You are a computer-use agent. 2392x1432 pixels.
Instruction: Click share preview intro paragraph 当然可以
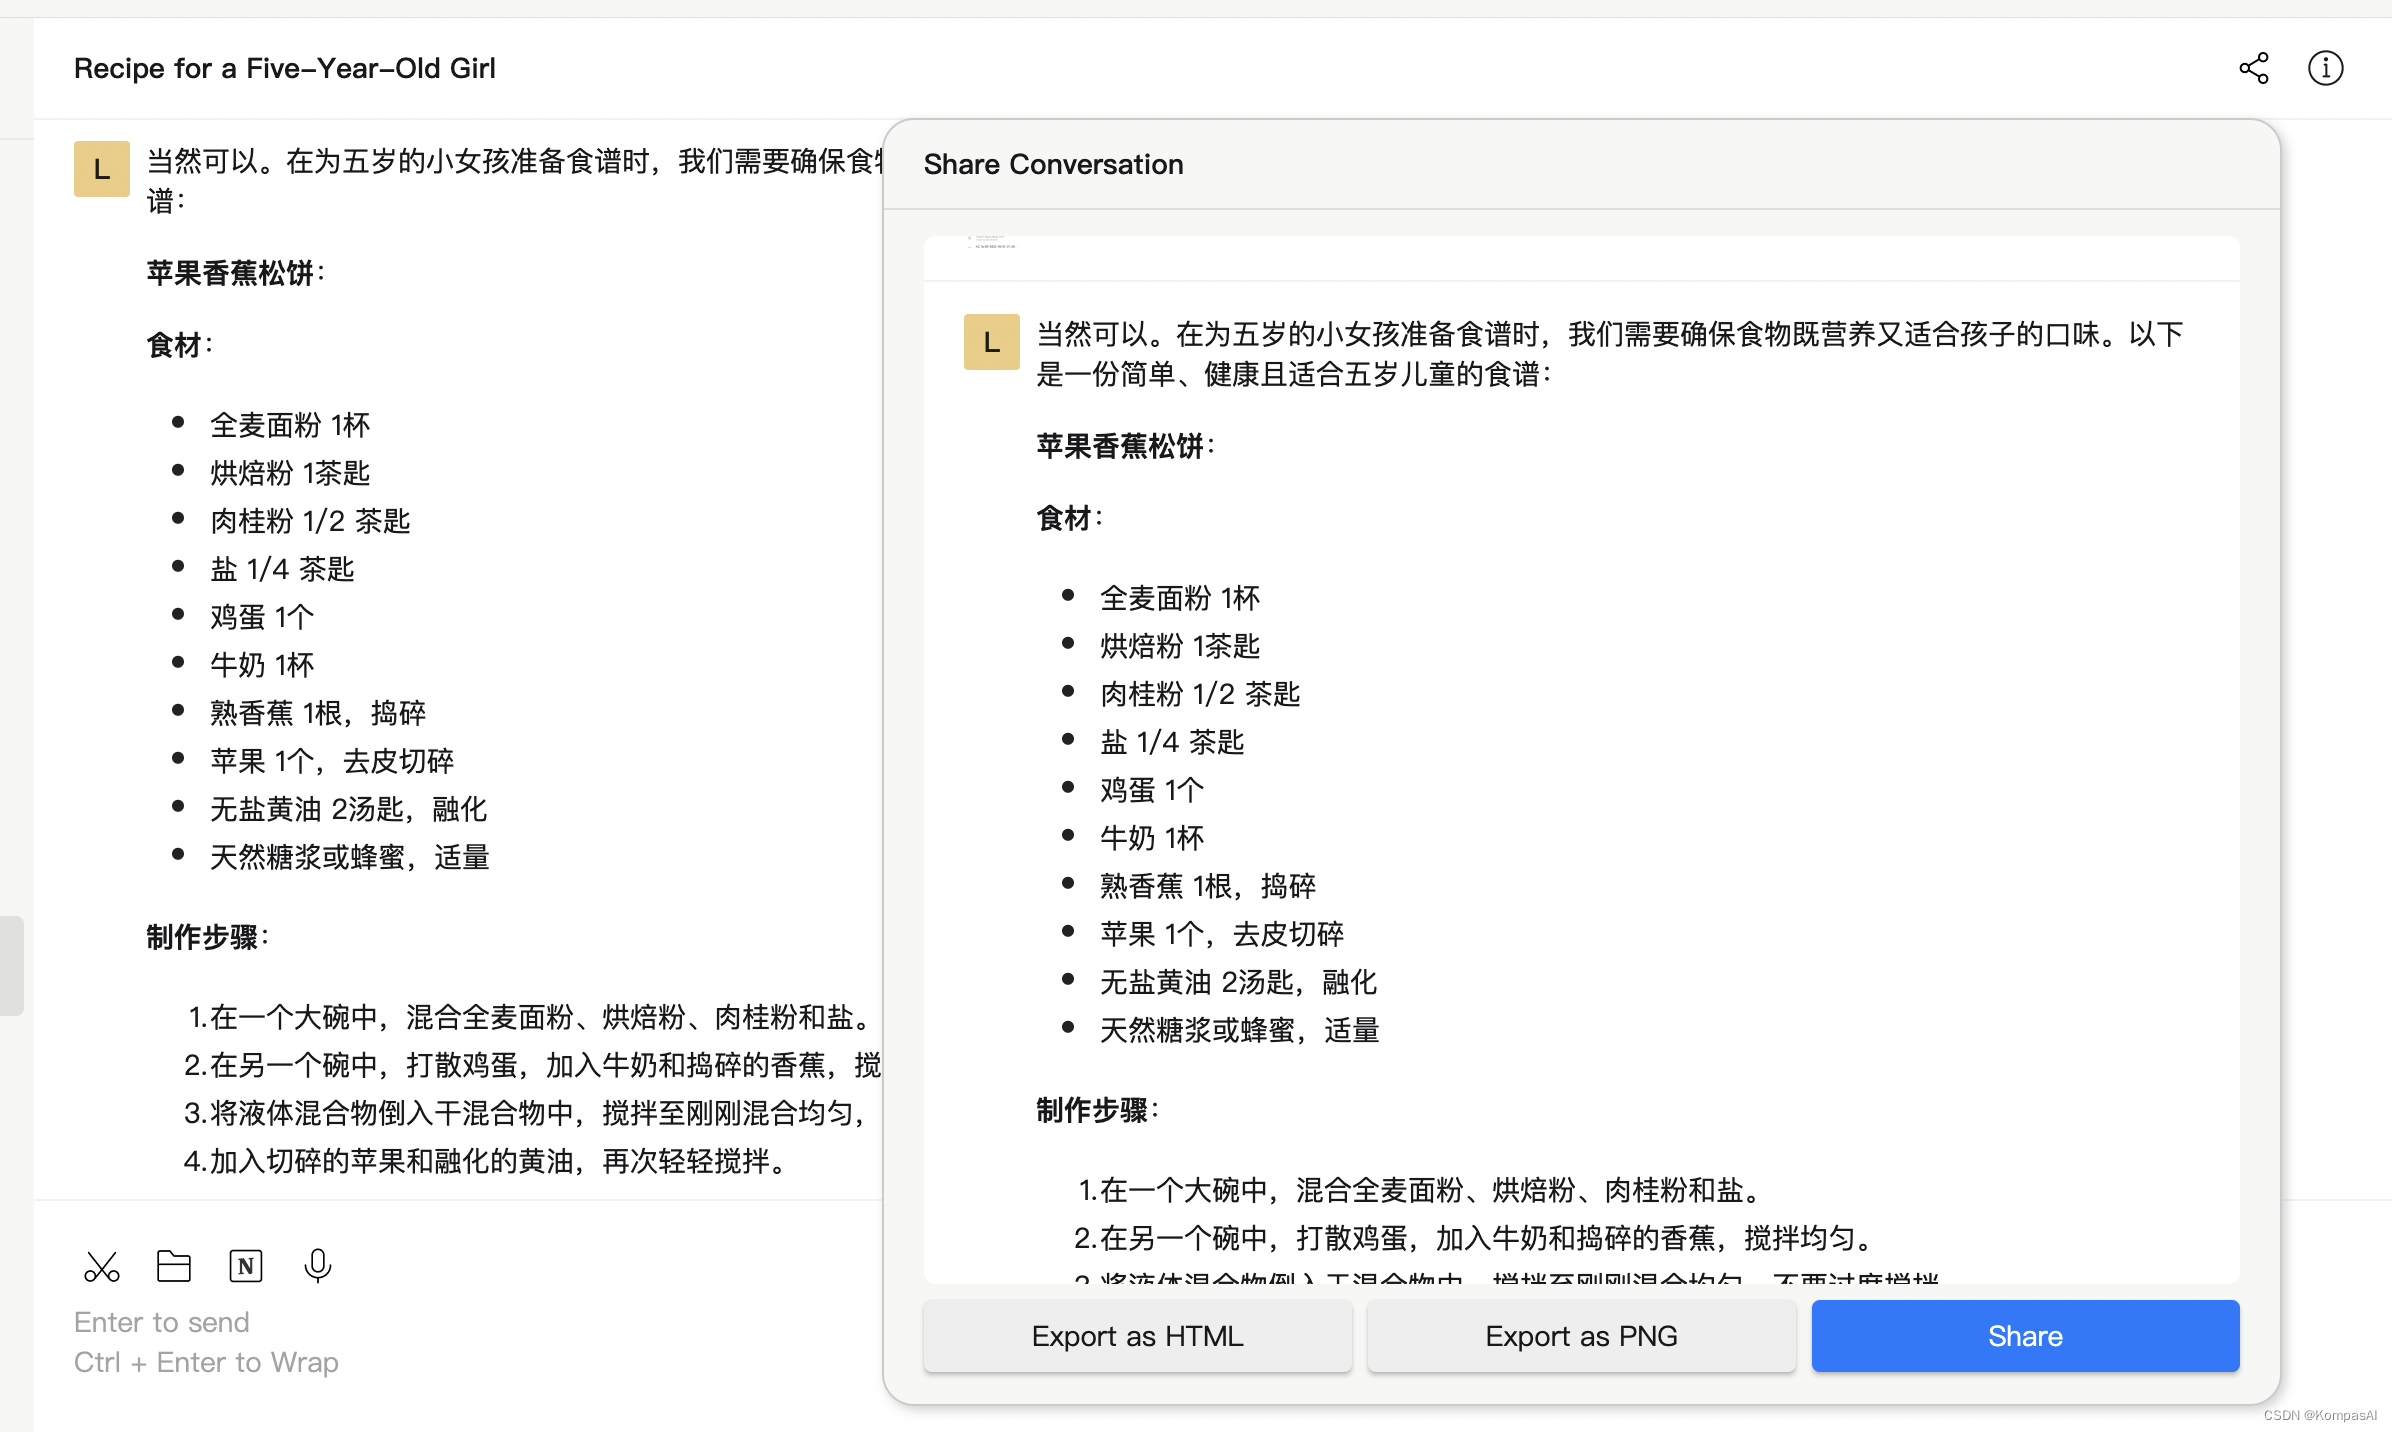pyautogui.click(x=1610, y=354)
